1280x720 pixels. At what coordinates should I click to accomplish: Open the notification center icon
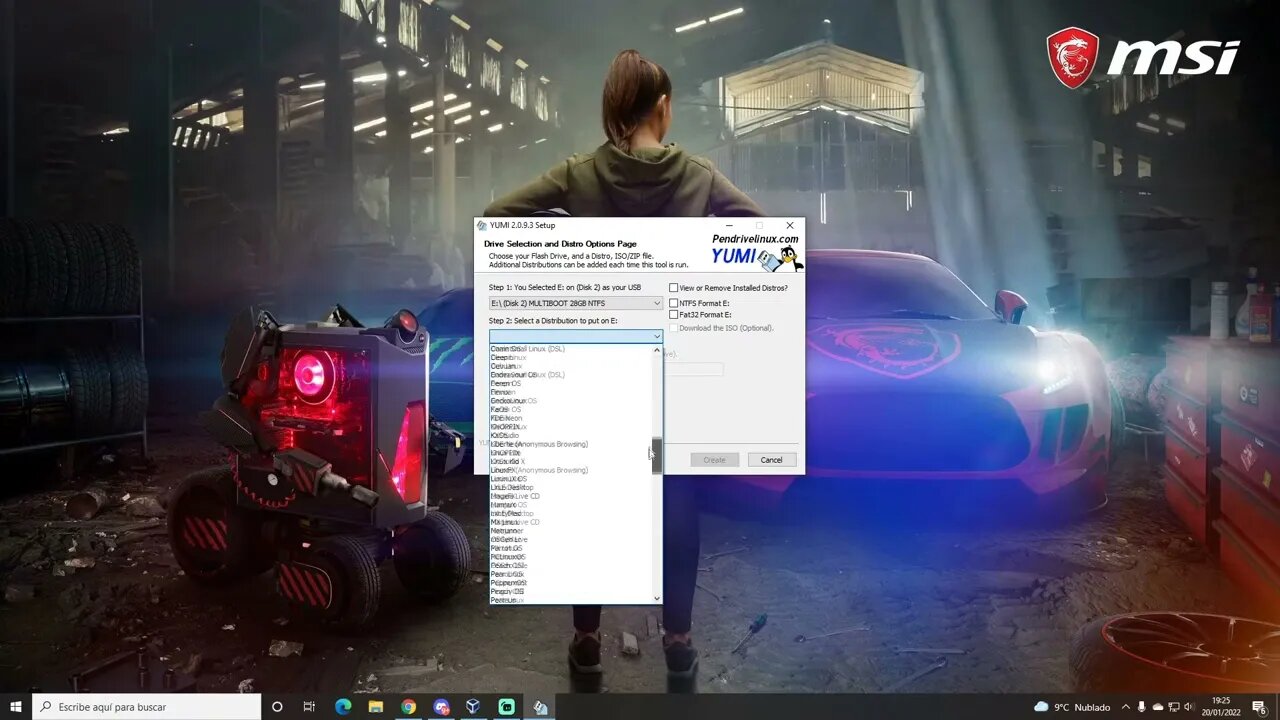coord(1260,707)
